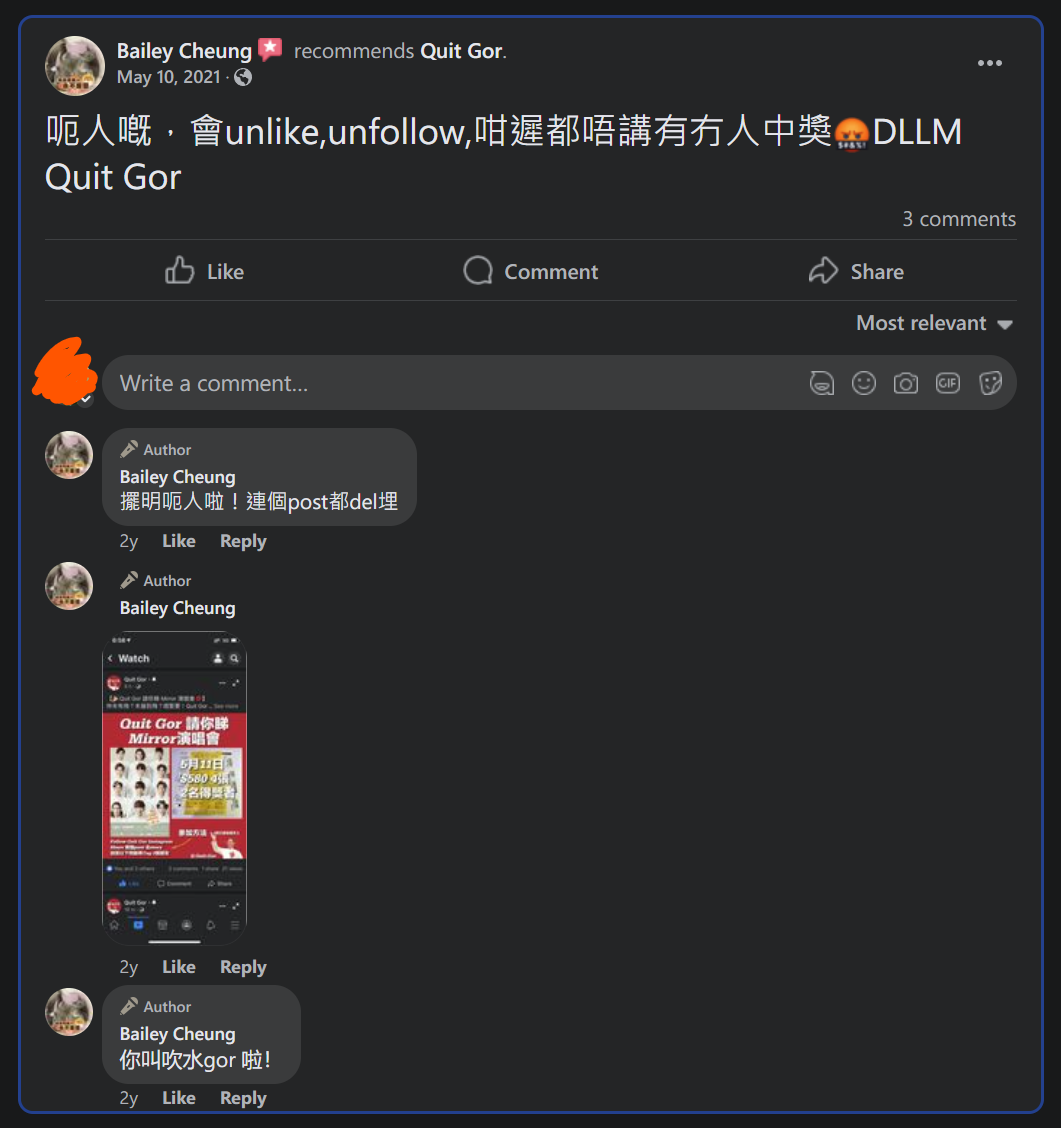Viewport: 1061px width, 1128px height.
Task: Open the GIF picker in comment box
Action: pyautogui.click(x=947, y=383)
